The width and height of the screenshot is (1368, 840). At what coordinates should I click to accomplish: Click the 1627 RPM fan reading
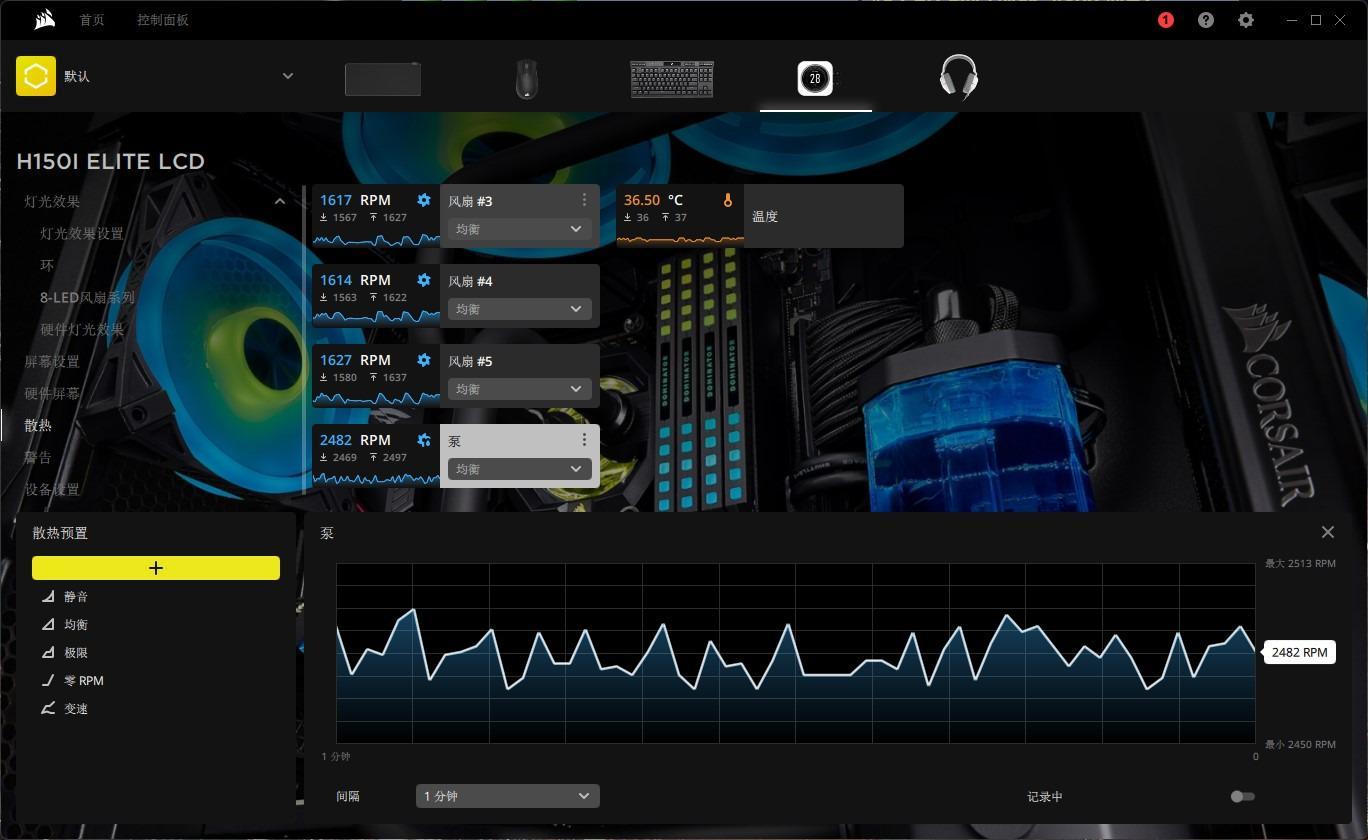[355, 360]
